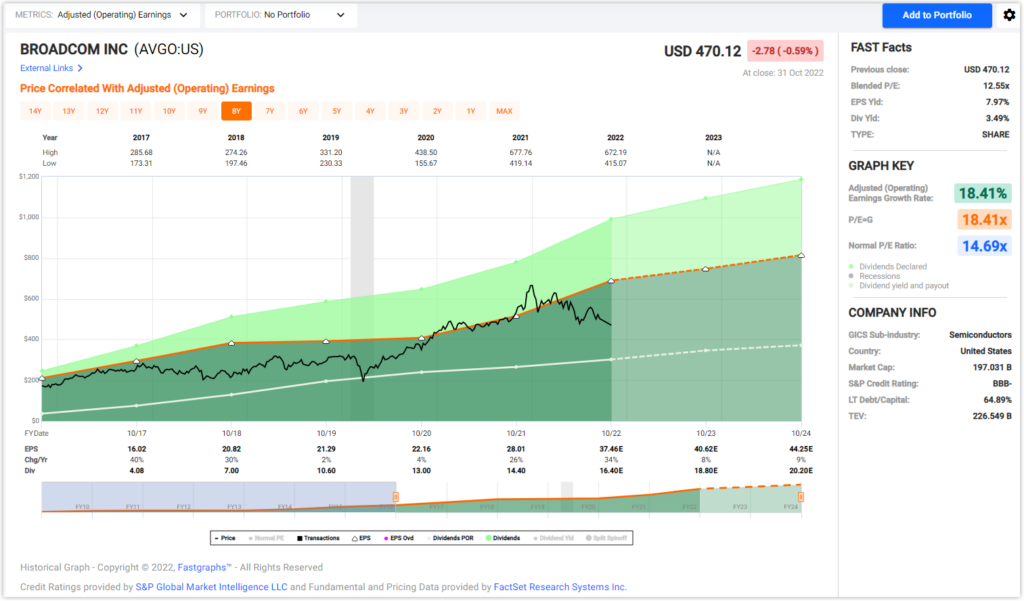Click the EPS marker at 10/18 on chart

(232, 343)
